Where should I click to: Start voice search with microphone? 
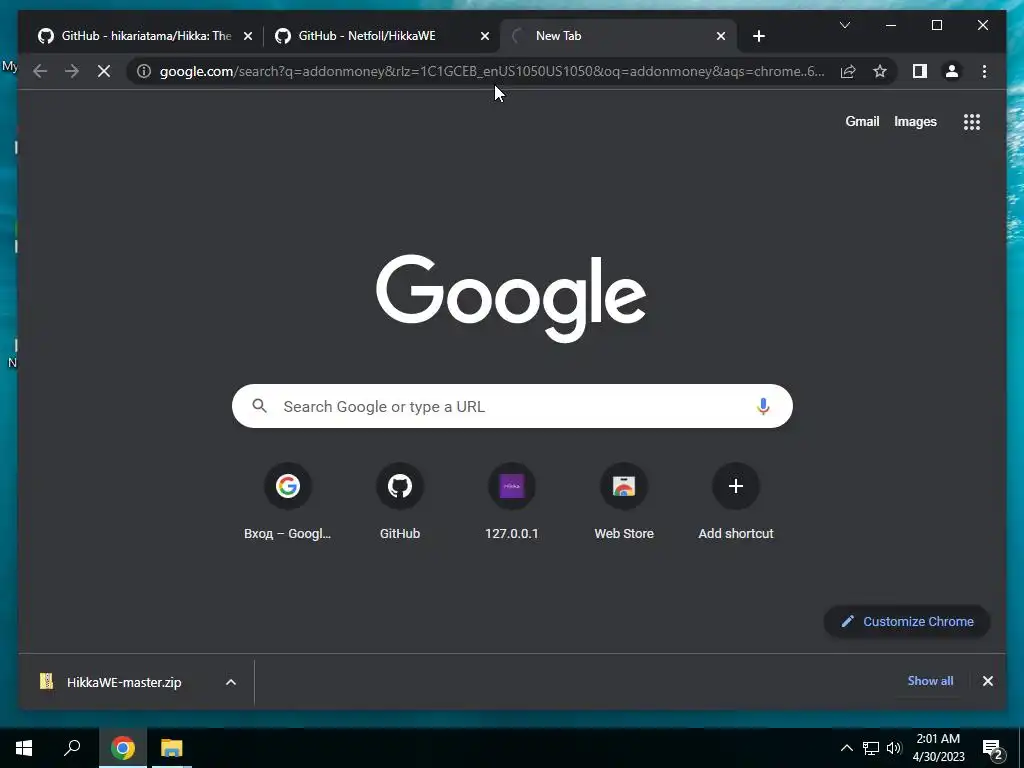coord(763,406)
